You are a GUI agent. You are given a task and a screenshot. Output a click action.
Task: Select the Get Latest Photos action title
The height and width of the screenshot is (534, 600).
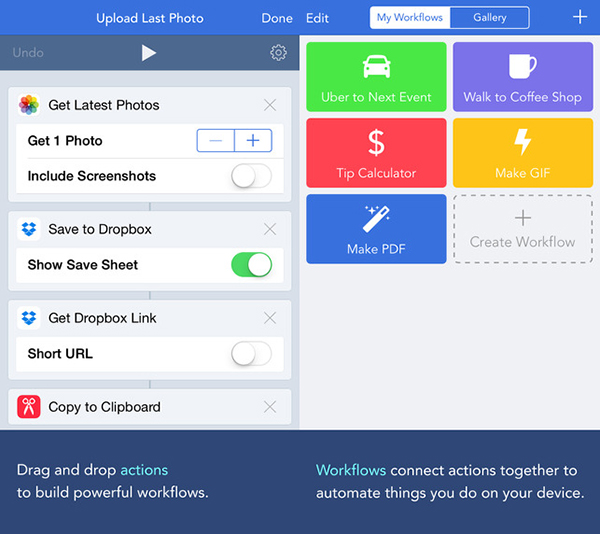tap(104, 105)
